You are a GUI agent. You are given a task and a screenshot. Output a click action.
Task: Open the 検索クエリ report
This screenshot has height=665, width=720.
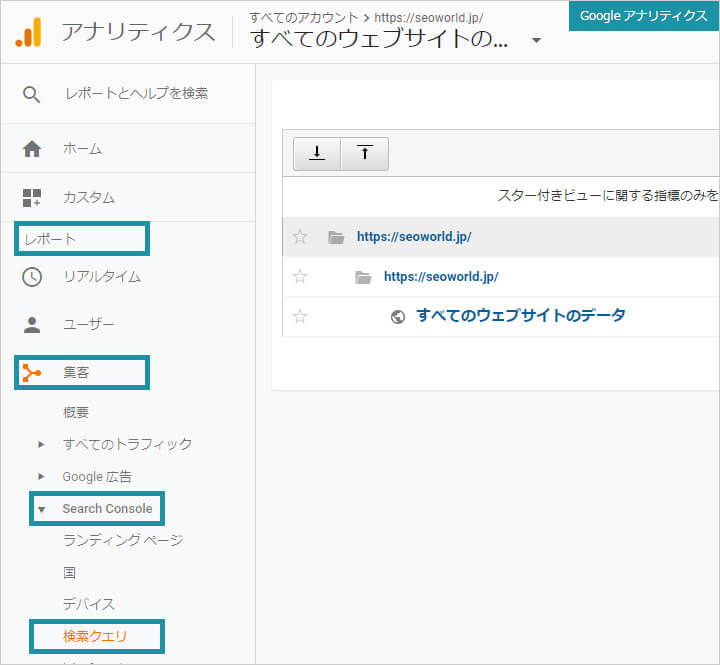(x=95, y=637)
